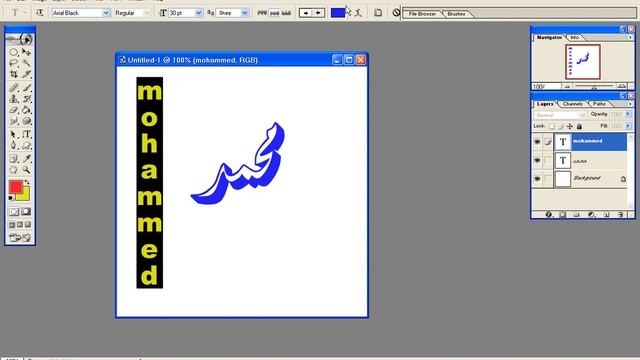Select the Paint Bucket tool
The image size is (640, 360).
tap(27, 110)
